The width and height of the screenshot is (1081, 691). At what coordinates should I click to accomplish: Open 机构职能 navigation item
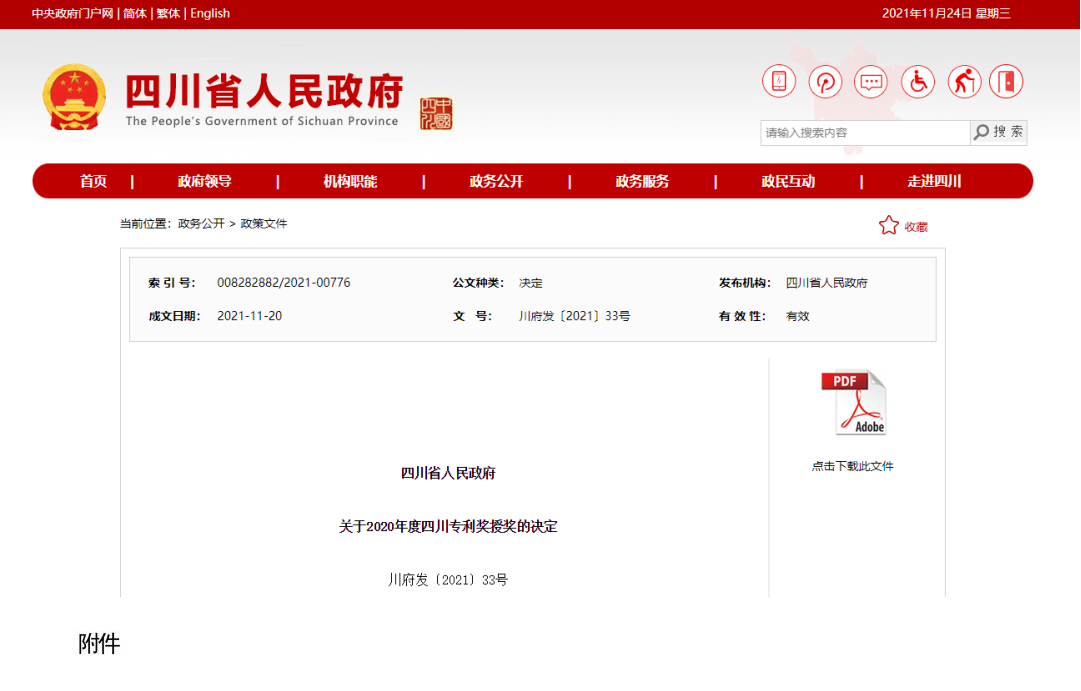coord(350,181)
